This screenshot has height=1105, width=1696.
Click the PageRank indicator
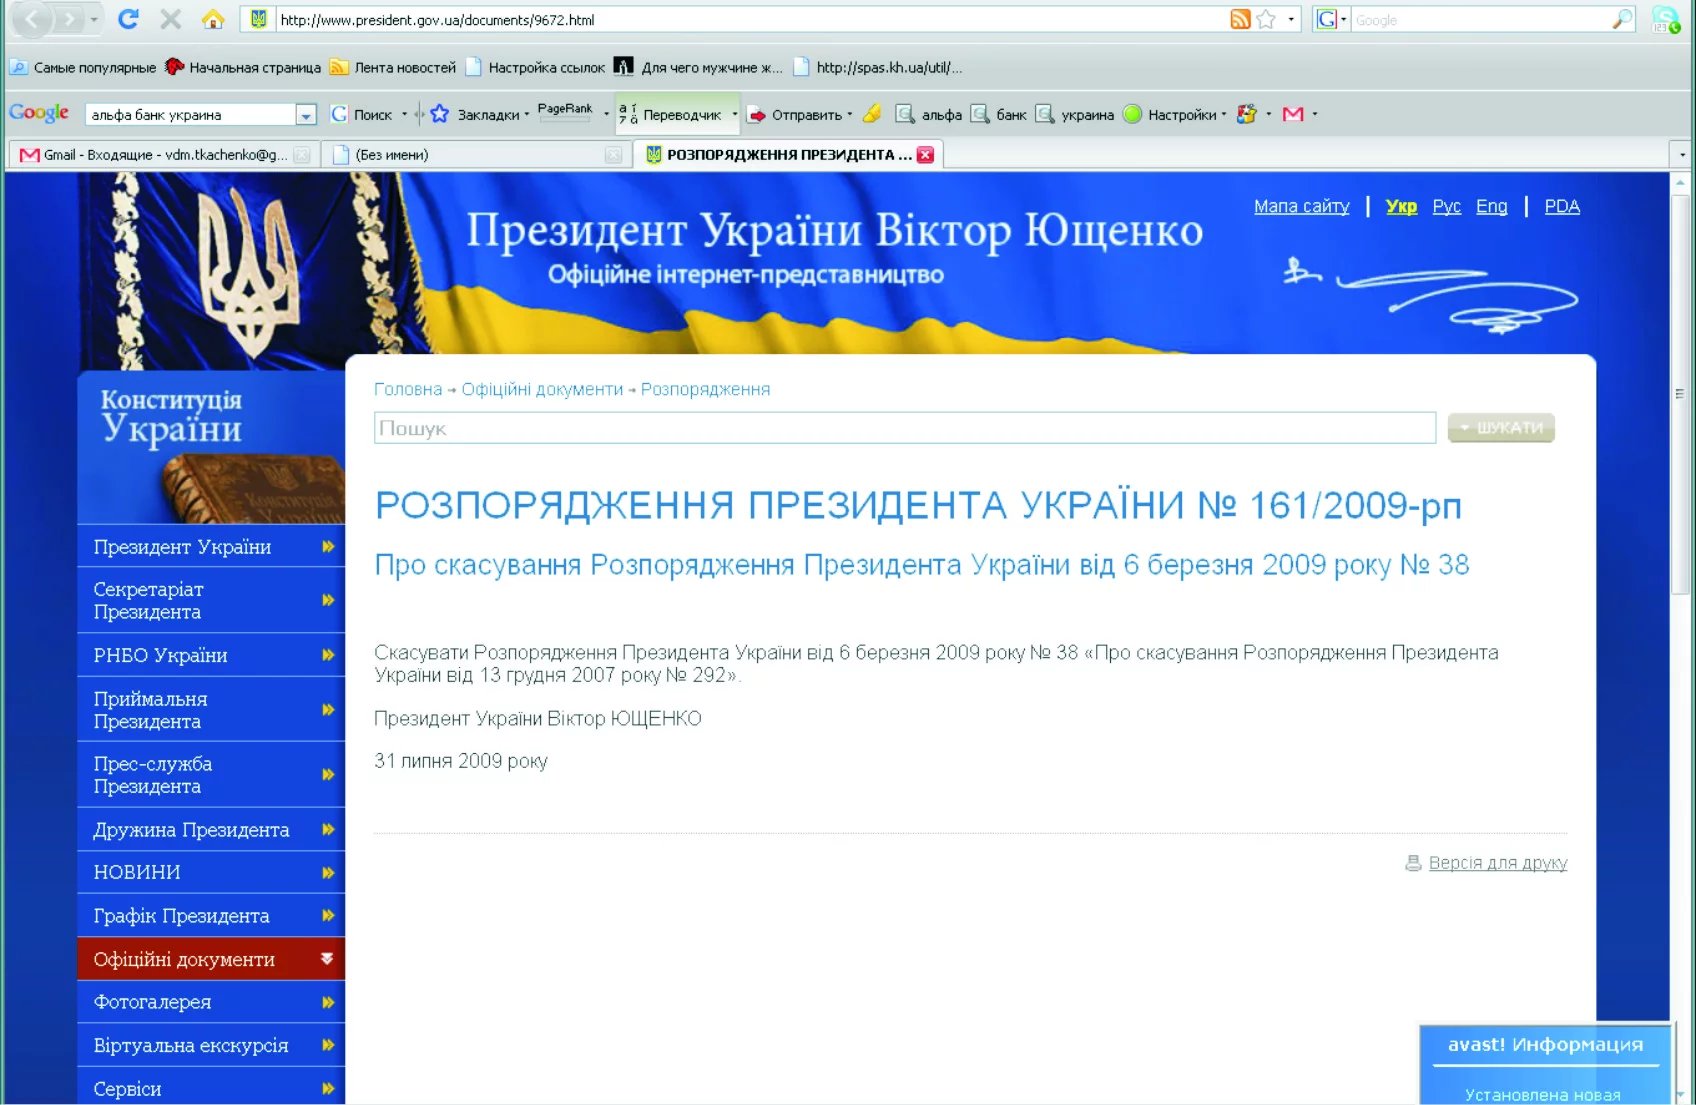565,112
